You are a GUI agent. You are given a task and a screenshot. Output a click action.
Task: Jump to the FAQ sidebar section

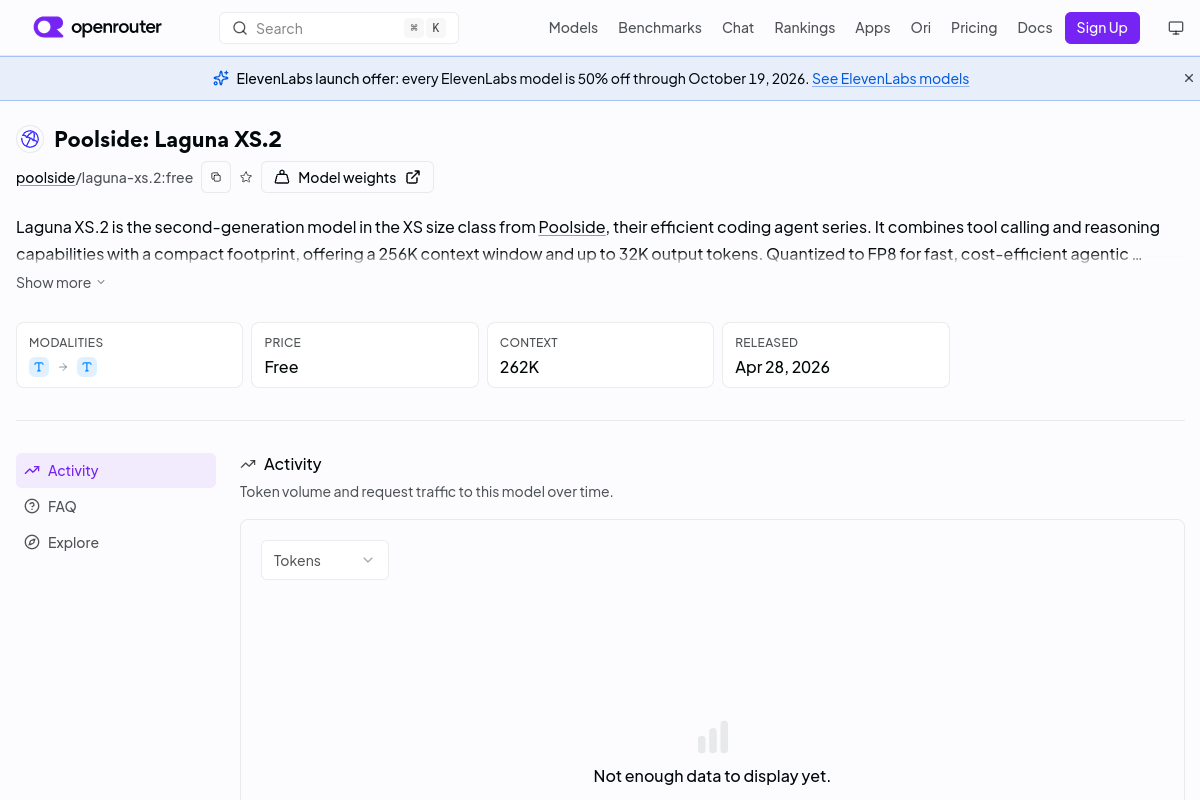click(116, 507)
